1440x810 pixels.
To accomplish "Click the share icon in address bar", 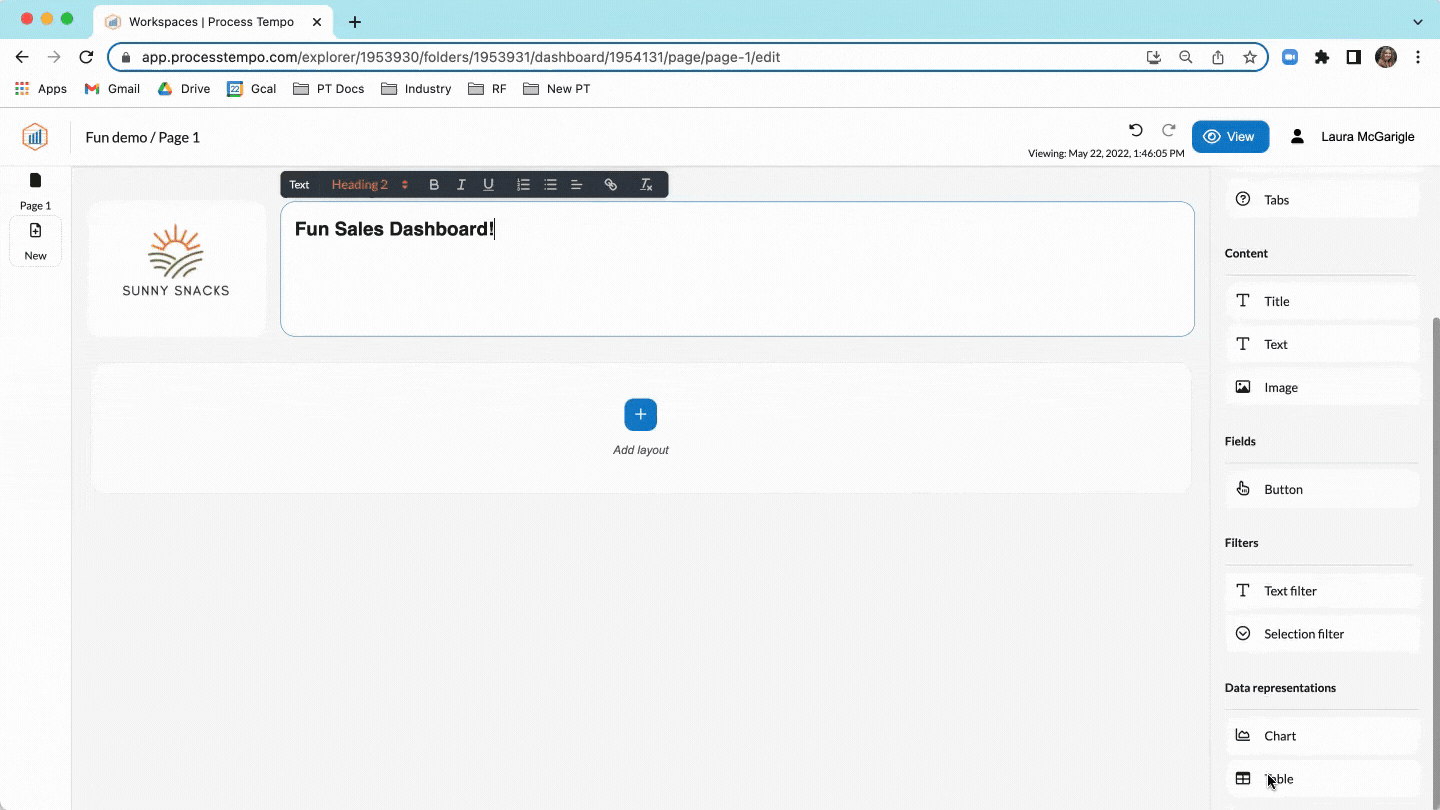I will 1218,57.
